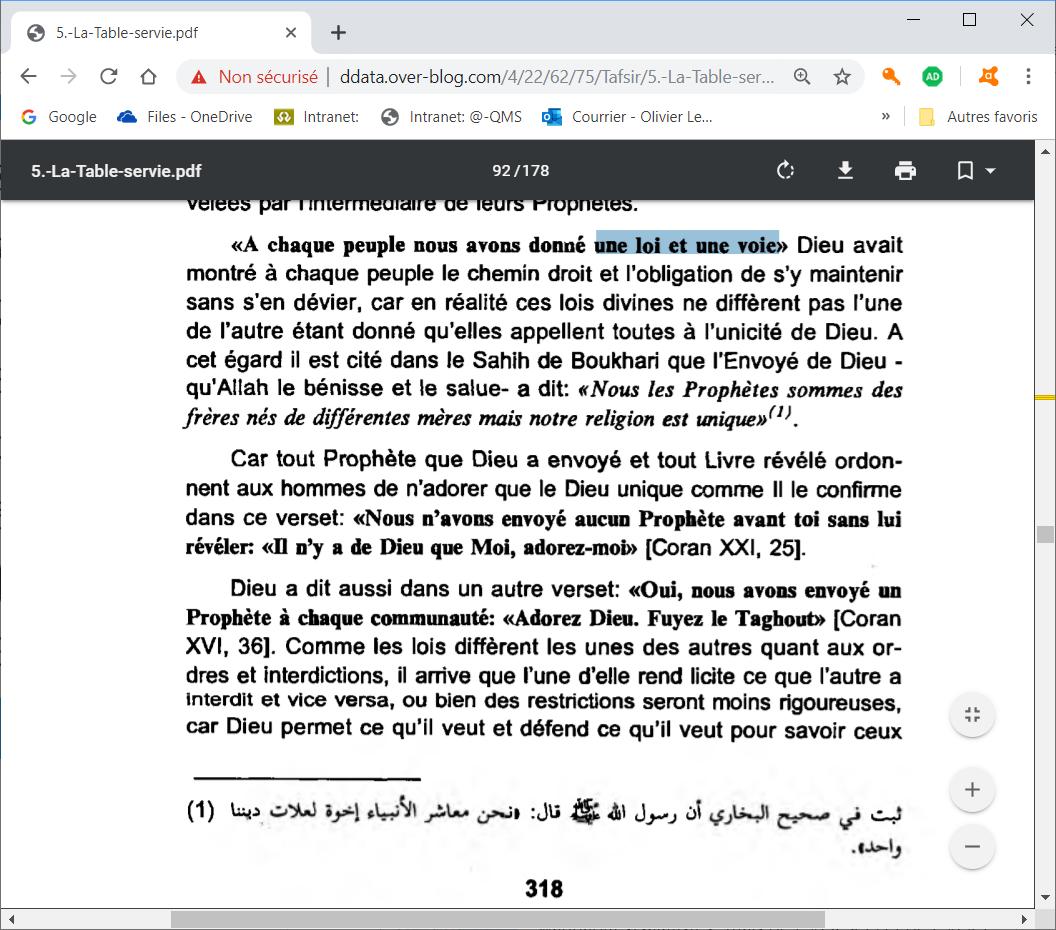
Task: Click footnote marker (1) before Arabic text
Action: click(200, 810)
